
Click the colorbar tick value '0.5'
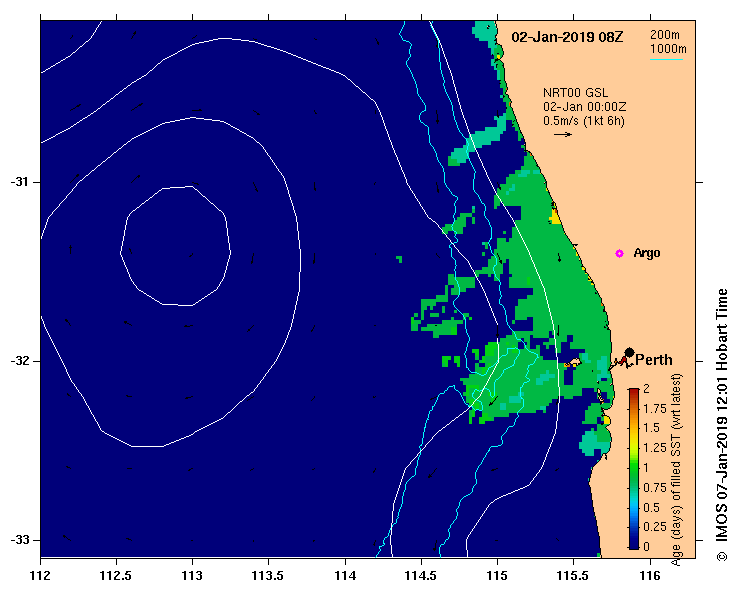click(651, 508)
